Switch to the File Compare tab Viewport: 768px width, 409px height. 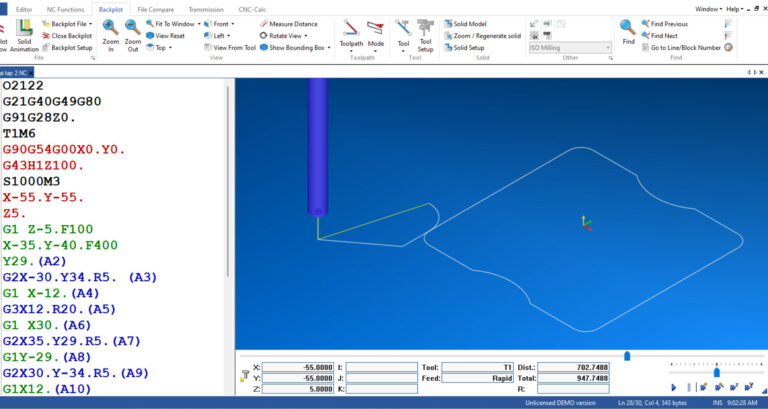click(155, 9)
